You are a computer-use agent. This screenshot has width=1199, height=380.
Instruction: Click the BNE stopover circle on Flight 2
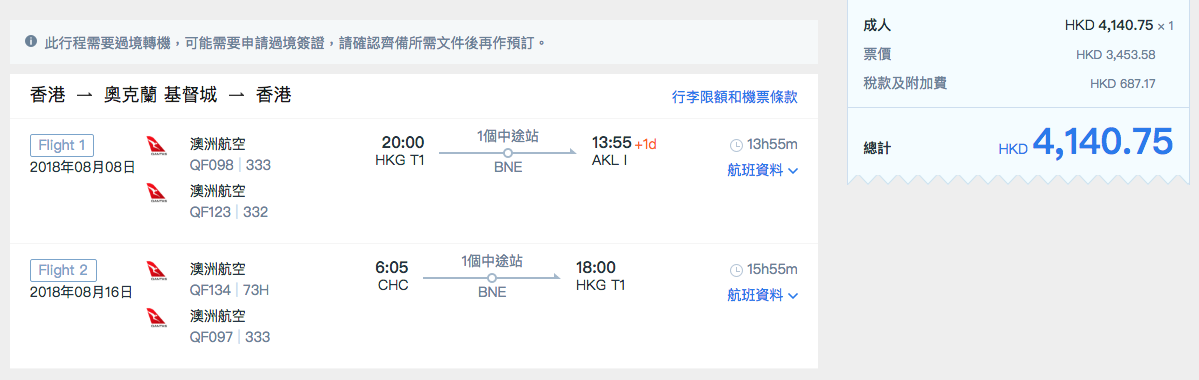pyautogui.click(x=492, y=278)
